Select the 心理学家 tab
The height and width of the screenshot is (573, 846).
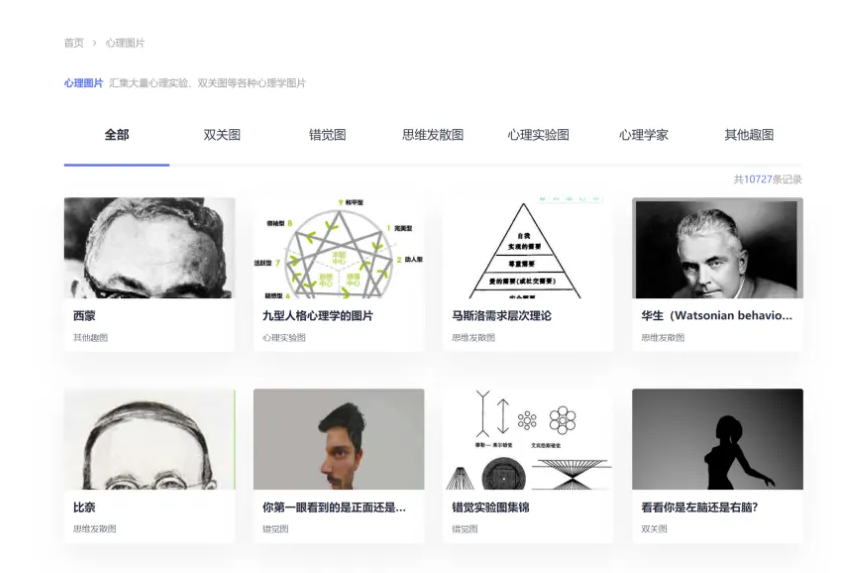(x=643, y=135)
